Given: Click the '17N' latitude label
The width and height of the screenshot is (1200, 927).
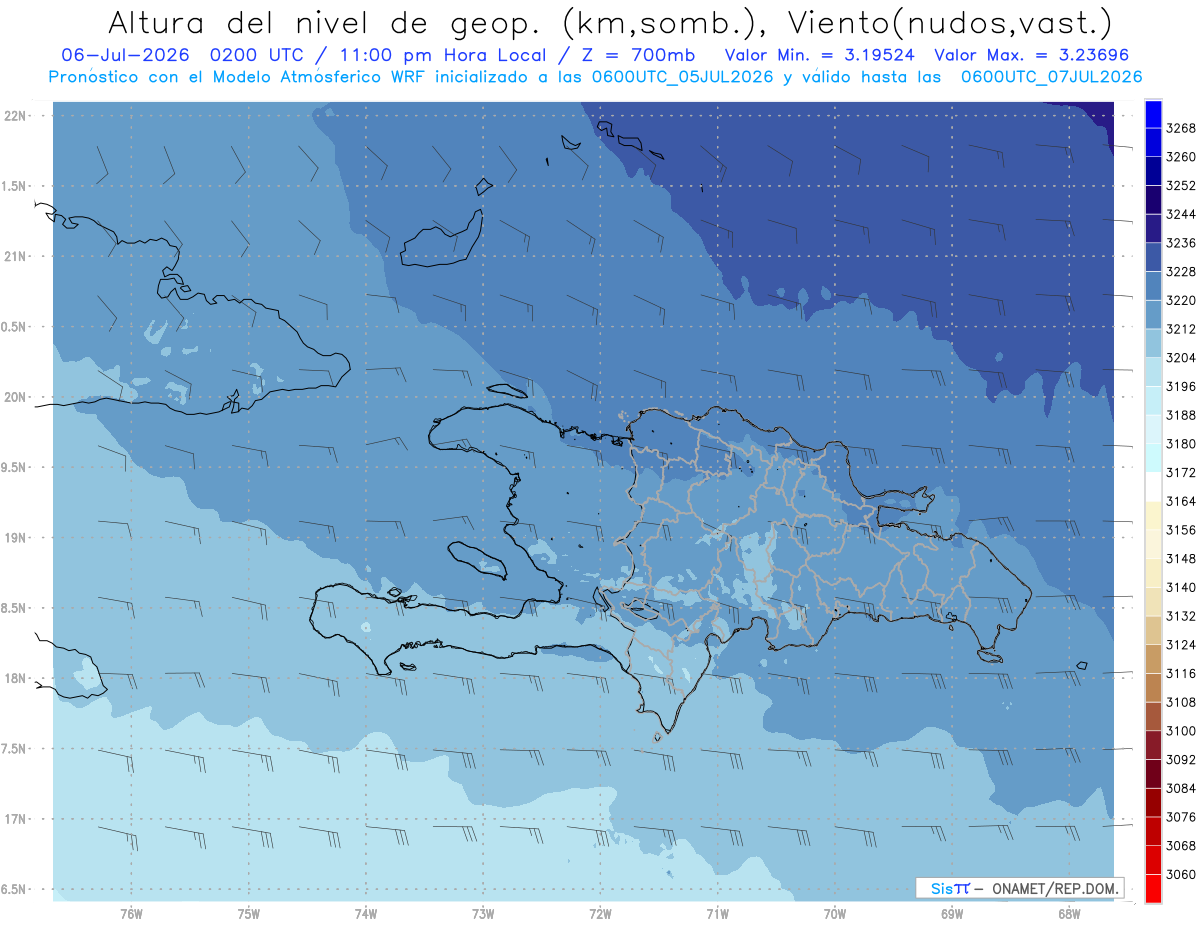Looking at the screenshot, I should [16, 819].
